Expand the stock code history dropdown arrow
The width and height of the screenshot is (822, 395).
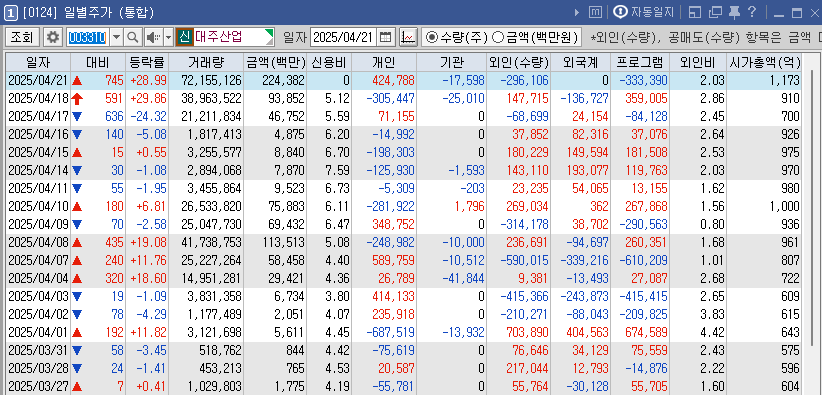click(x=117, y=37)
